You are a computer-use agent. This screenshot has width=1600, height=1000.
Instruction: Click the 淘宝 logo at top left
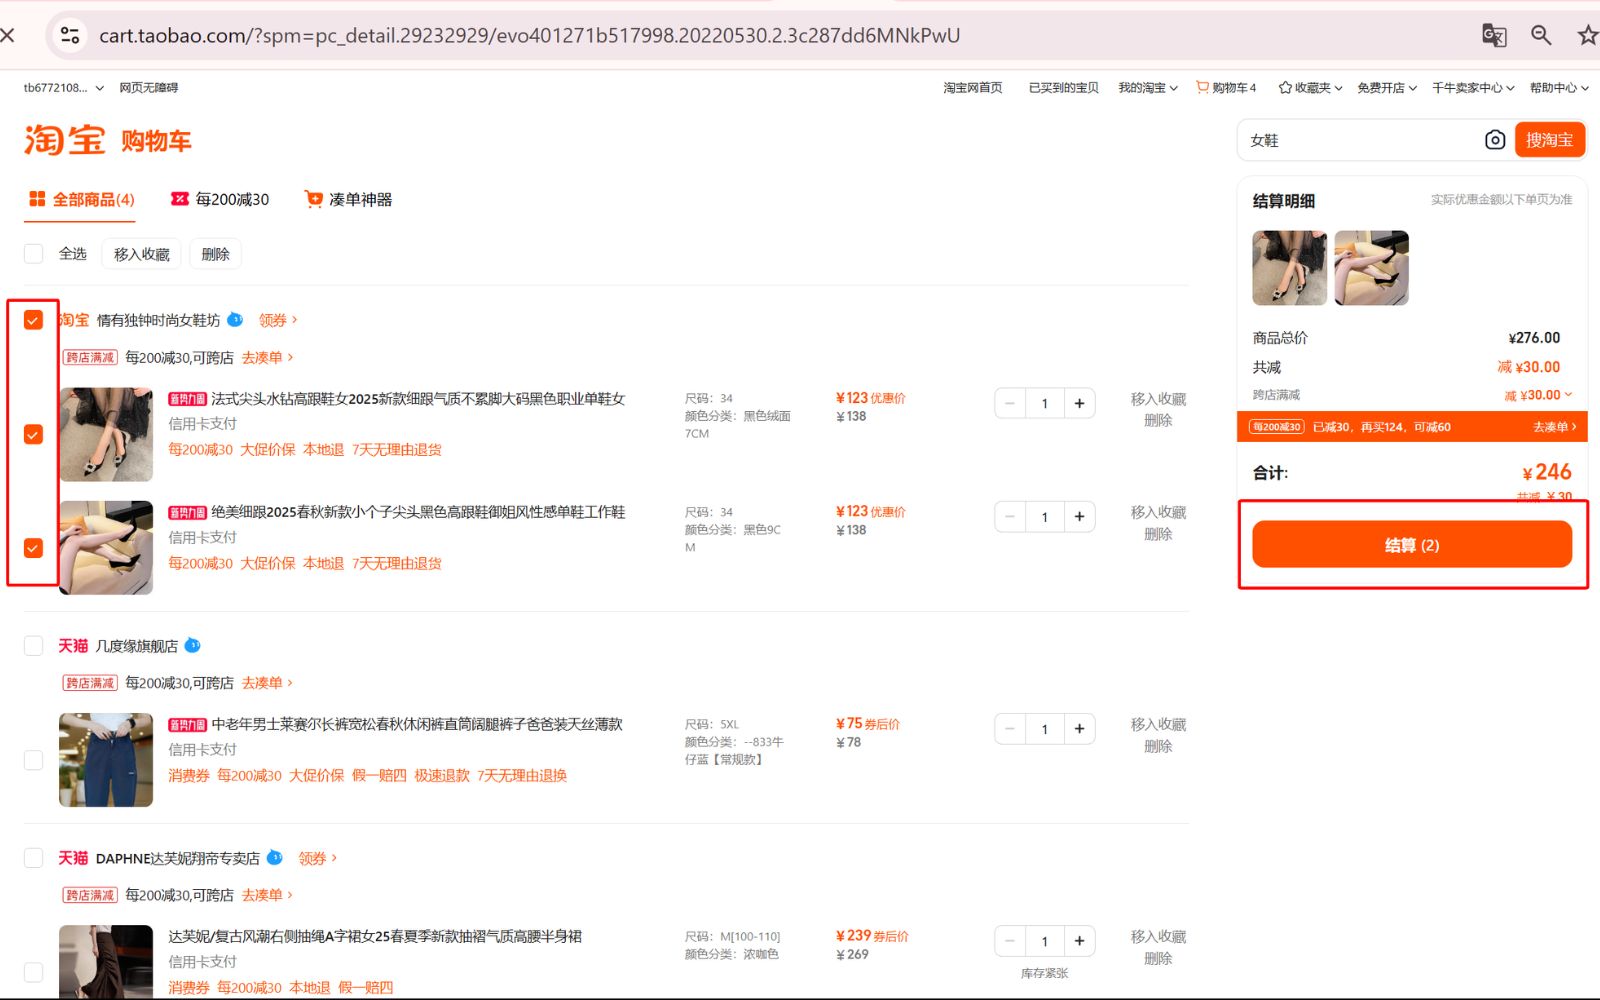(x=64, y=140)
